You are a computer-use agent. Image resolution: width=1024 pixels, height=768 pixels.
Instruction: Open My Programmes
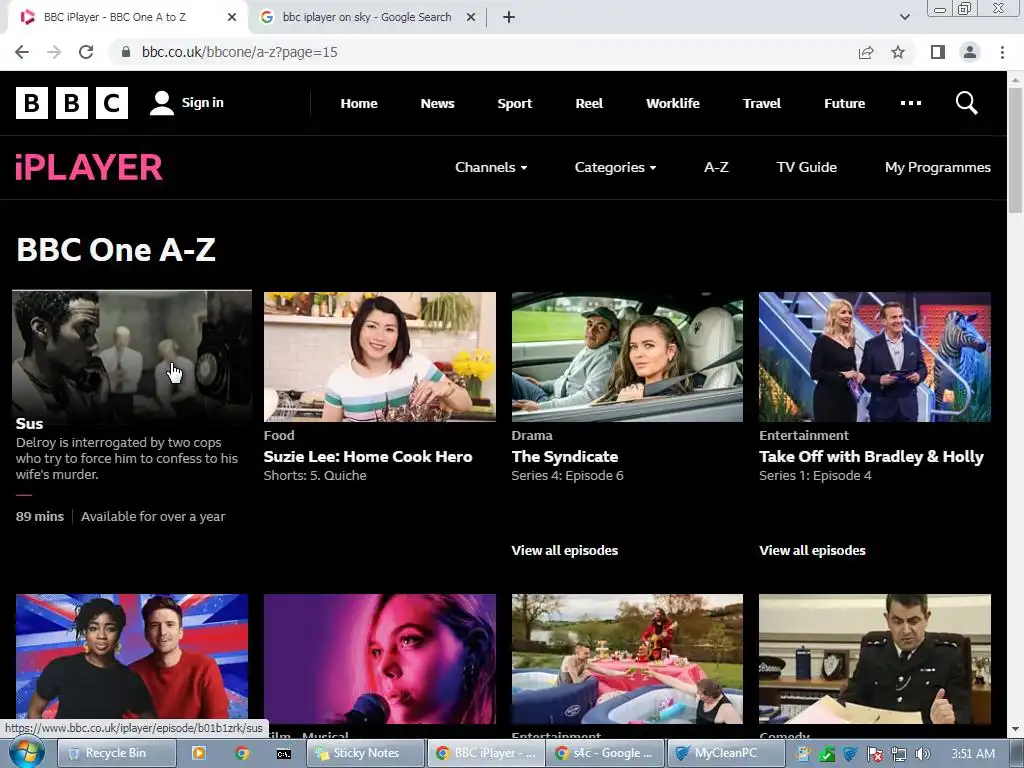[938, 167]
